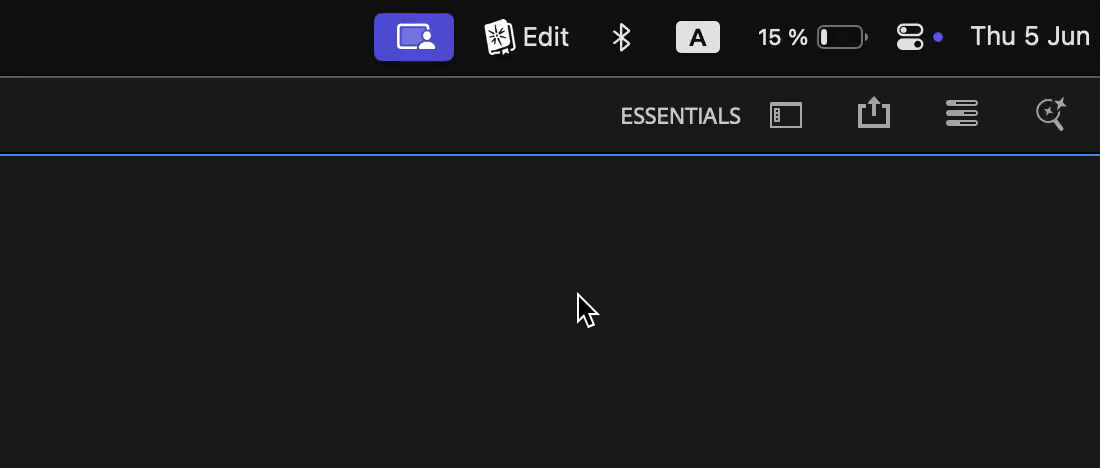Viewport: 1100px width, 468px height.
Task: Open the Thu 5 Jun date menu
Action: tap(1030, 38)
